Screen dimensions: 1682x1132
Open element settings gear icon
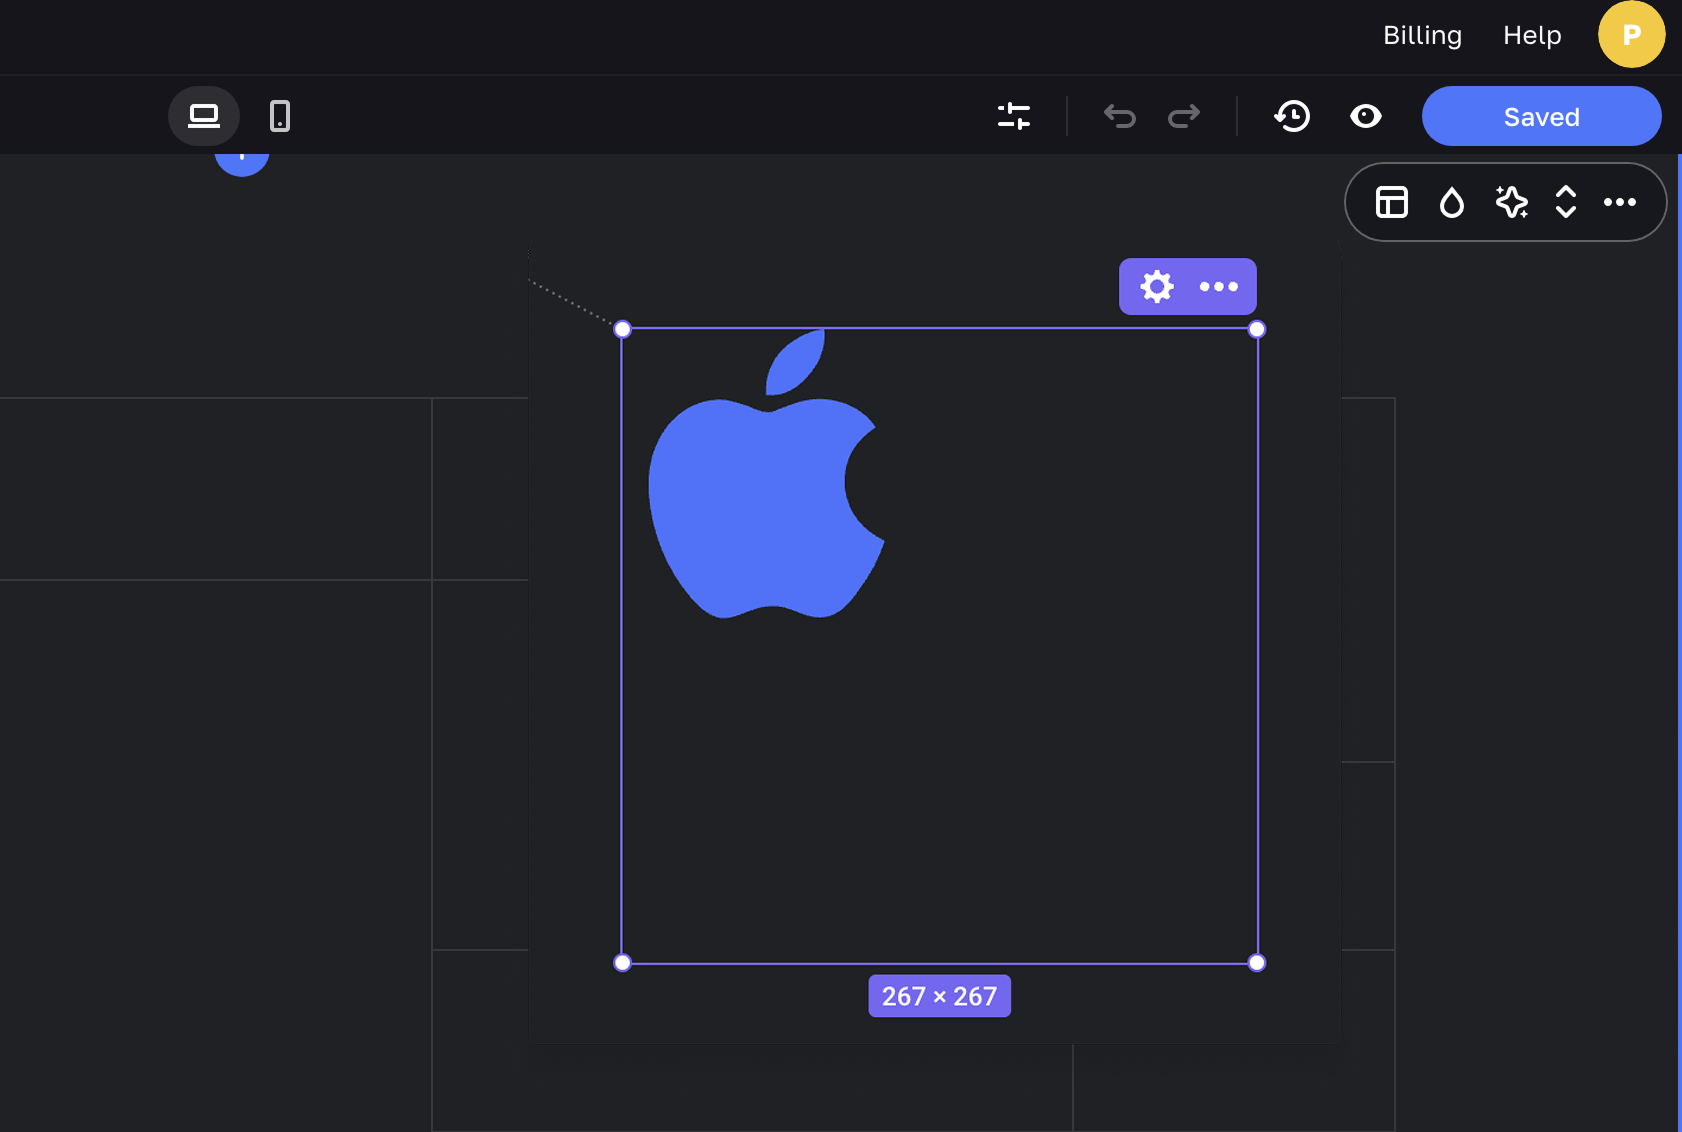pos(1157,287)
